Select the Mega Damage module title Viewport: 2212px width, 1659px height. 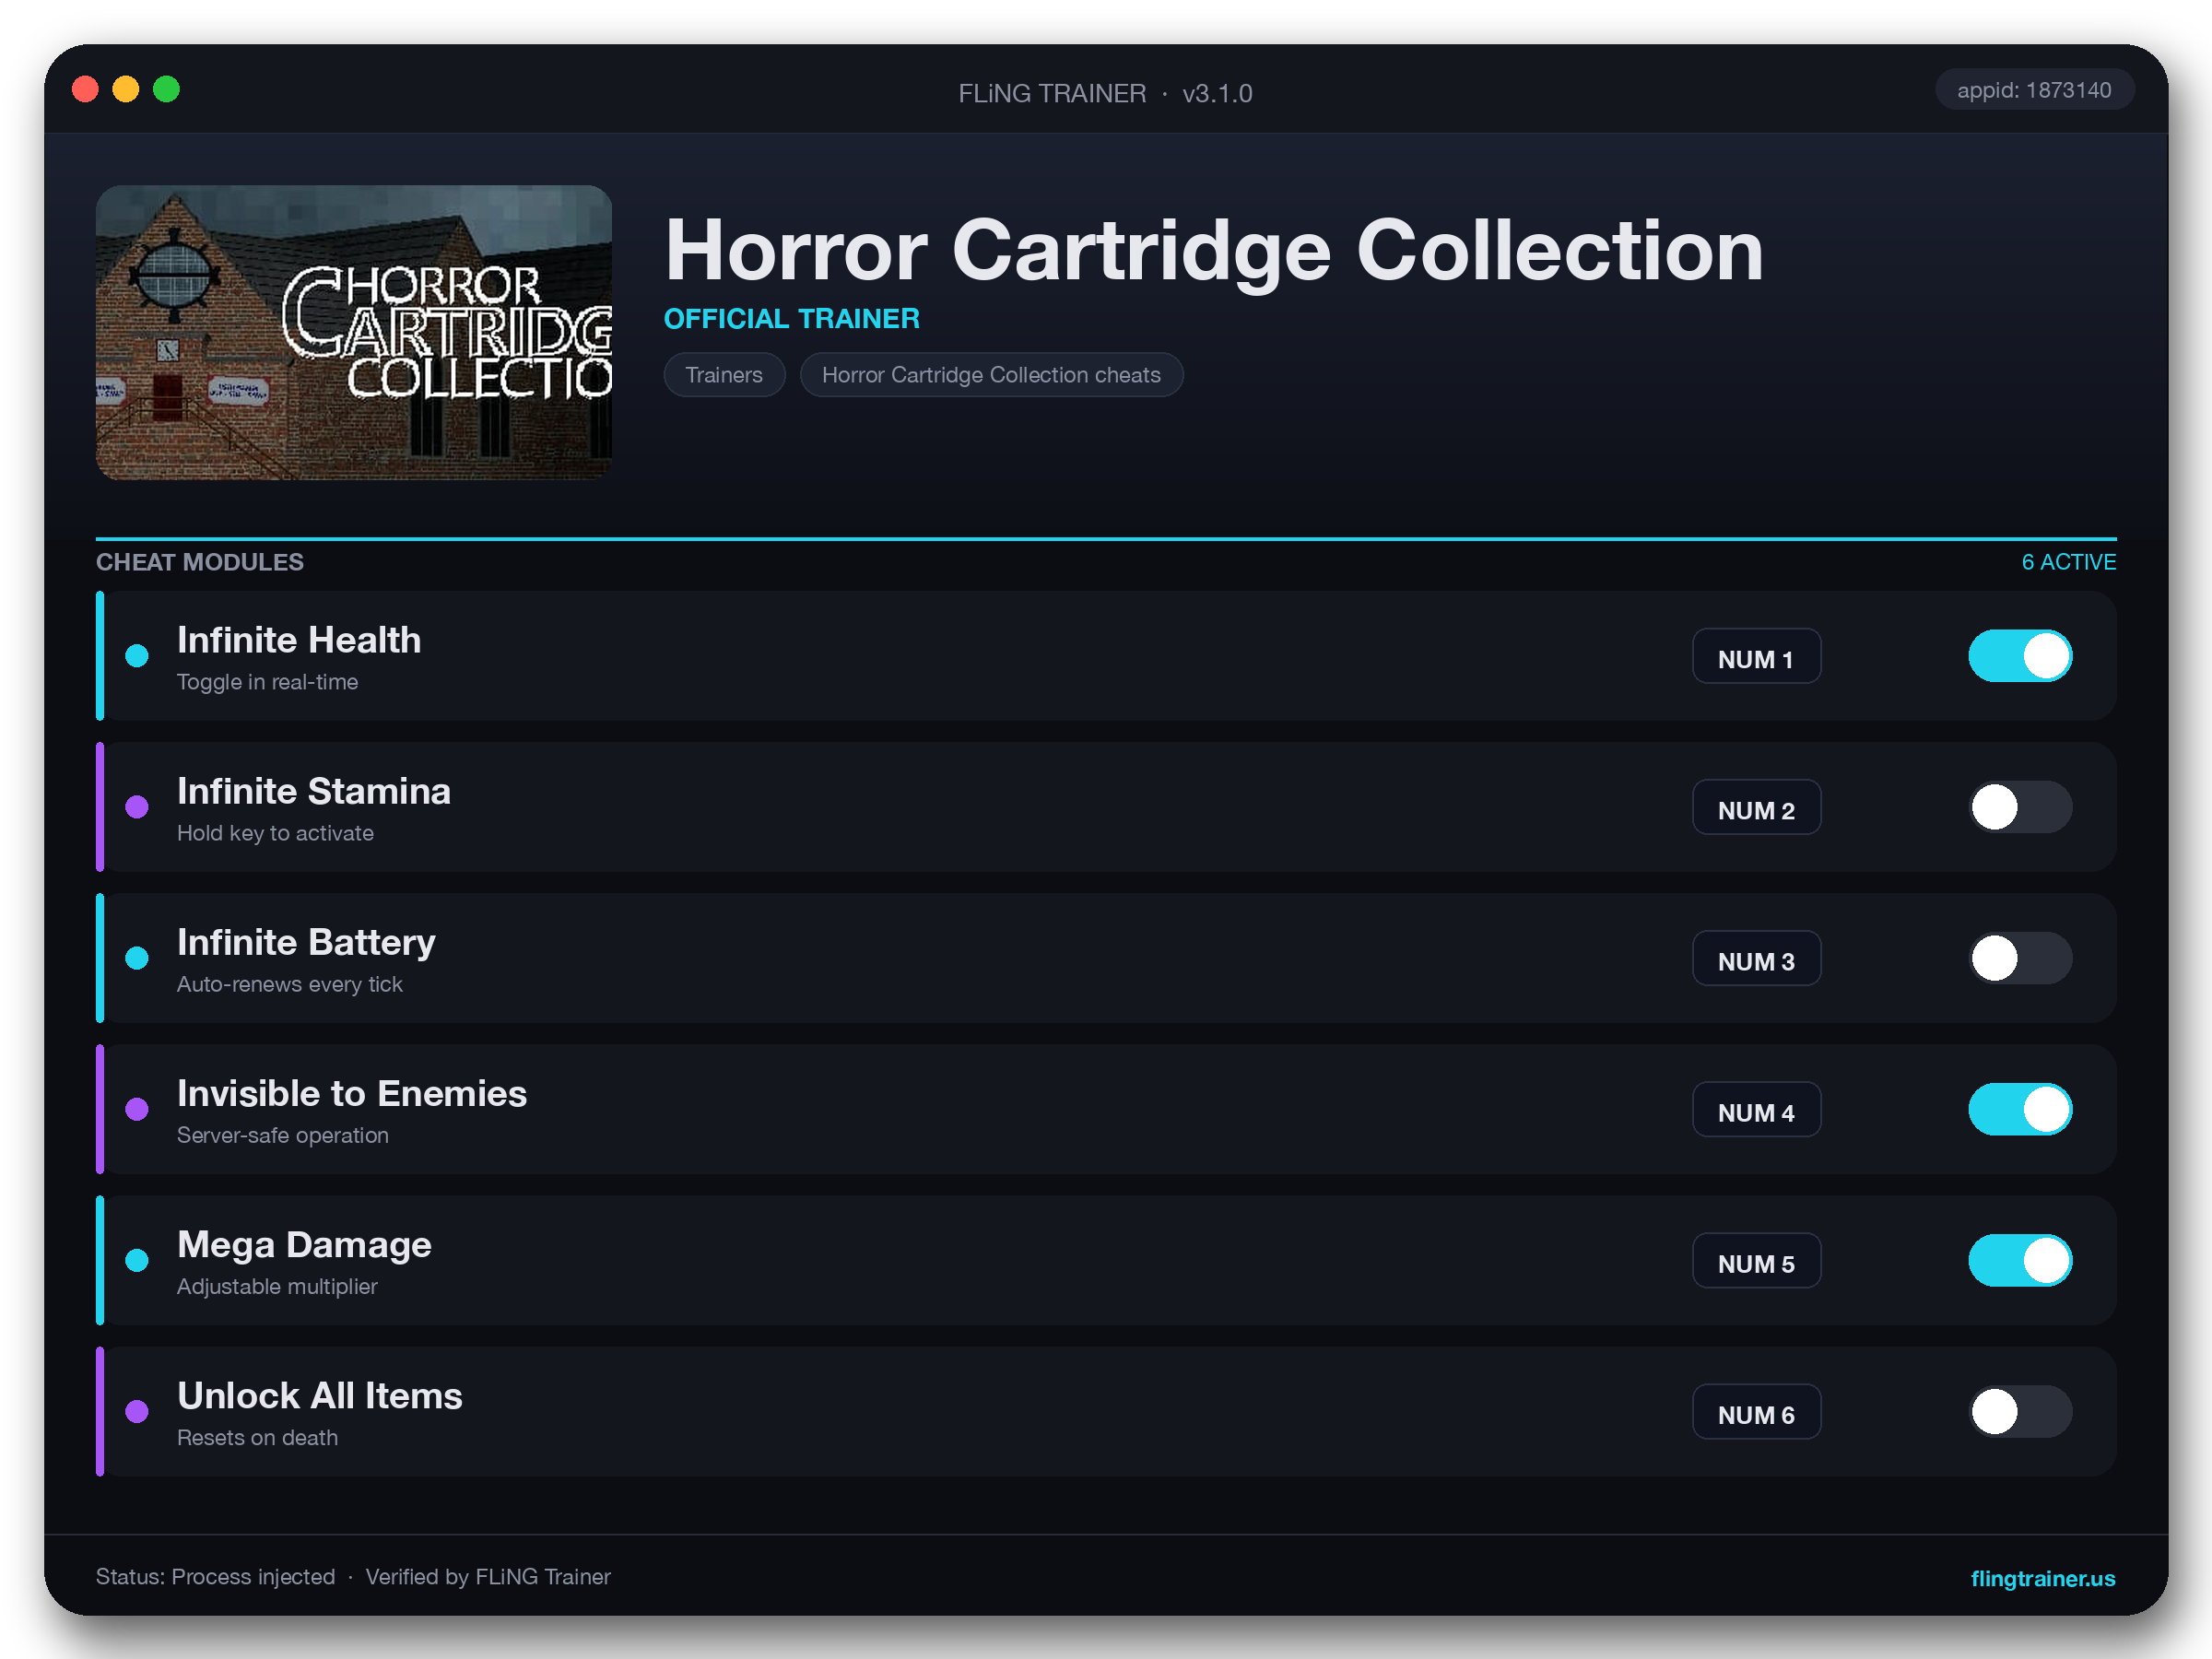point(304,1245)
